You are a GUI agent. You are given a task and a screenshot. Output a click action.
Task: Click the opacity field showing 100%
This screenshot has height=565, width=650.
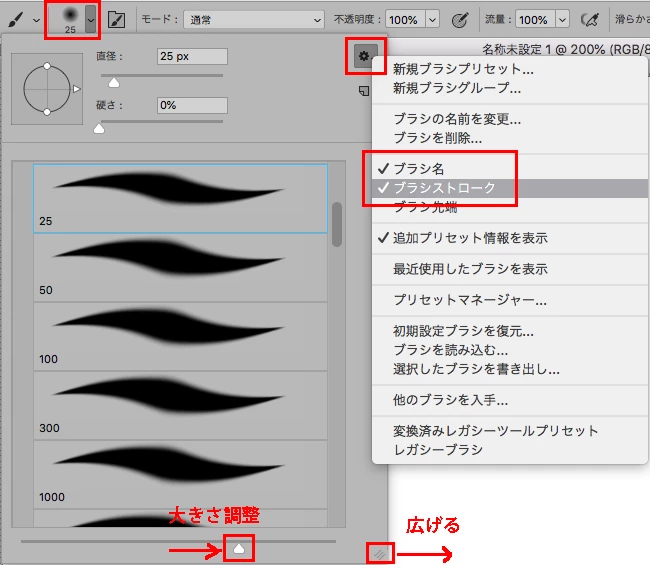[x=405, y=19]
